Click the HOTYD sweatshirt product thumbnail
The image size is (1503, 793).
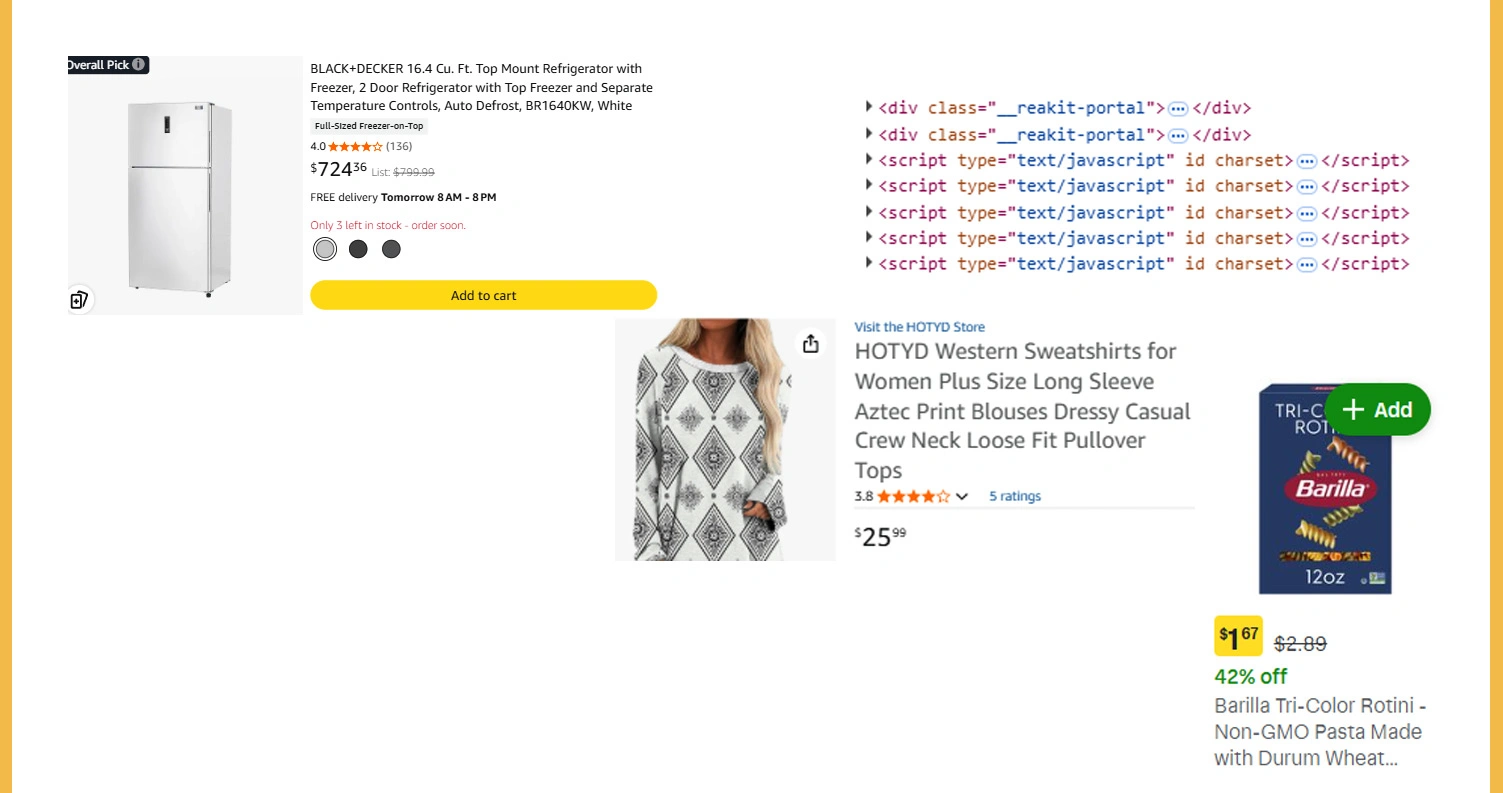[x=724, y=439]
